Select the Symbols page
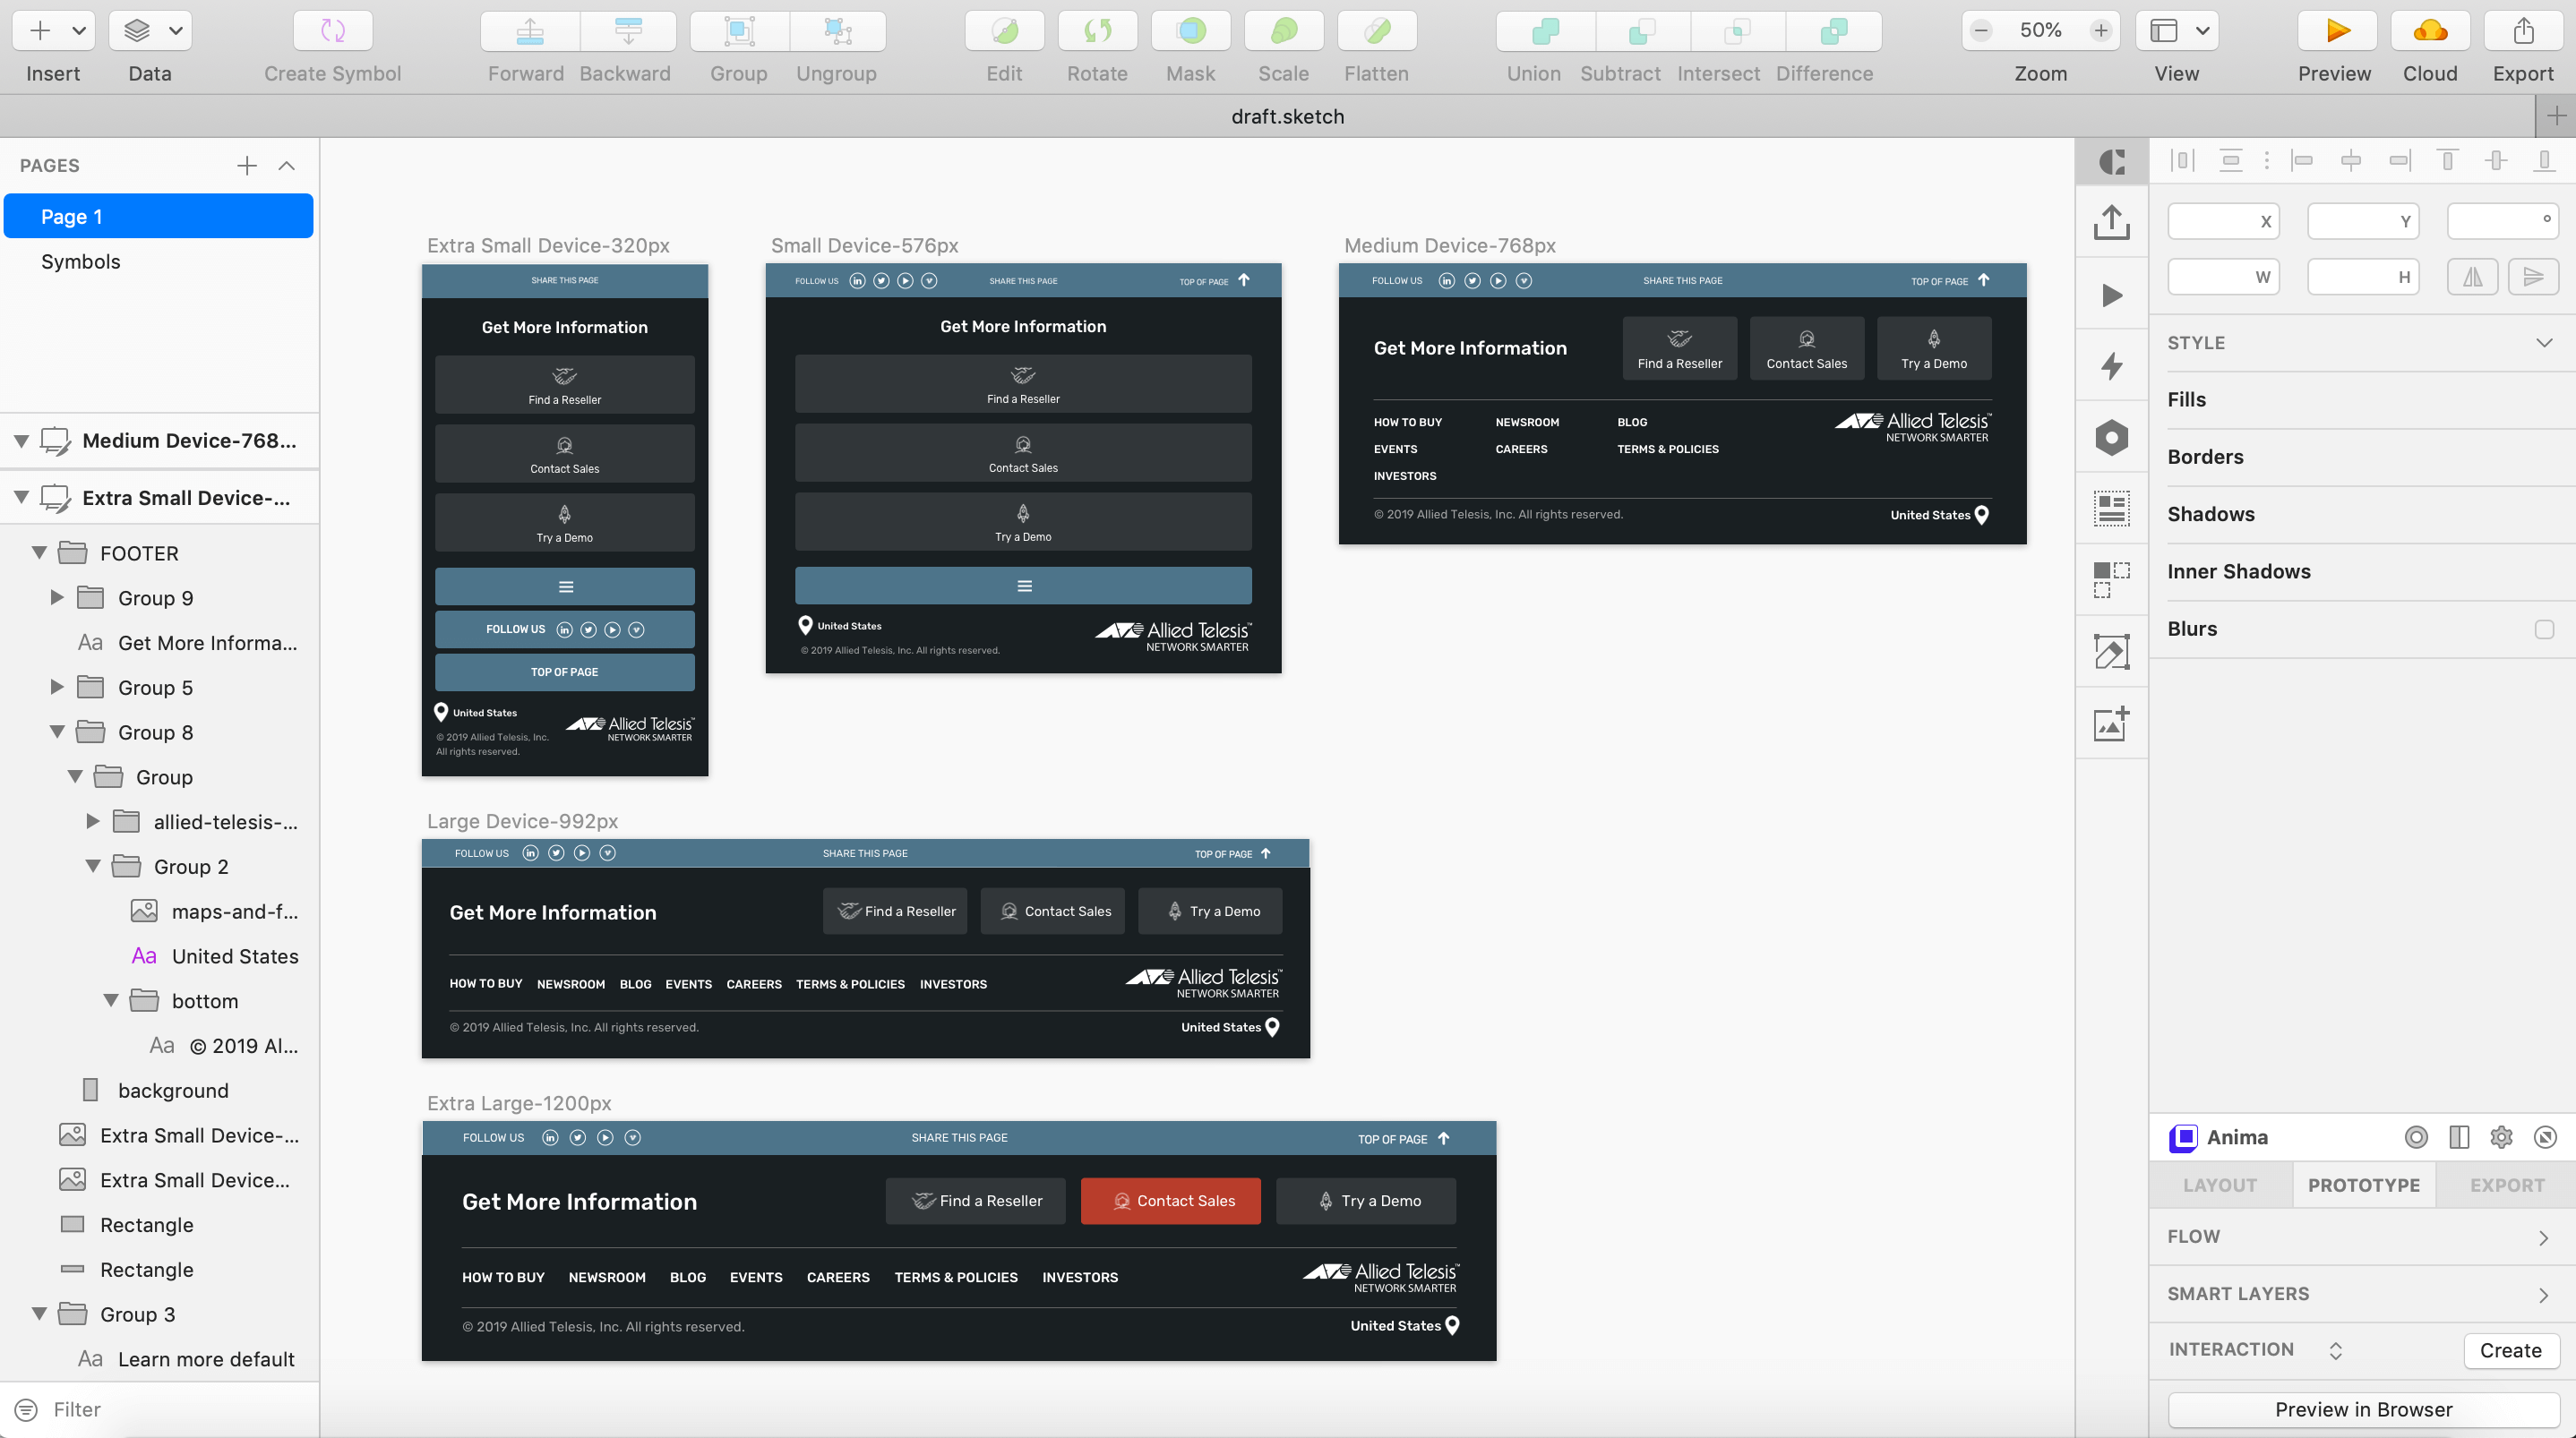The height and width of the screenshot is (1438, 2576). tap(80, 262)
